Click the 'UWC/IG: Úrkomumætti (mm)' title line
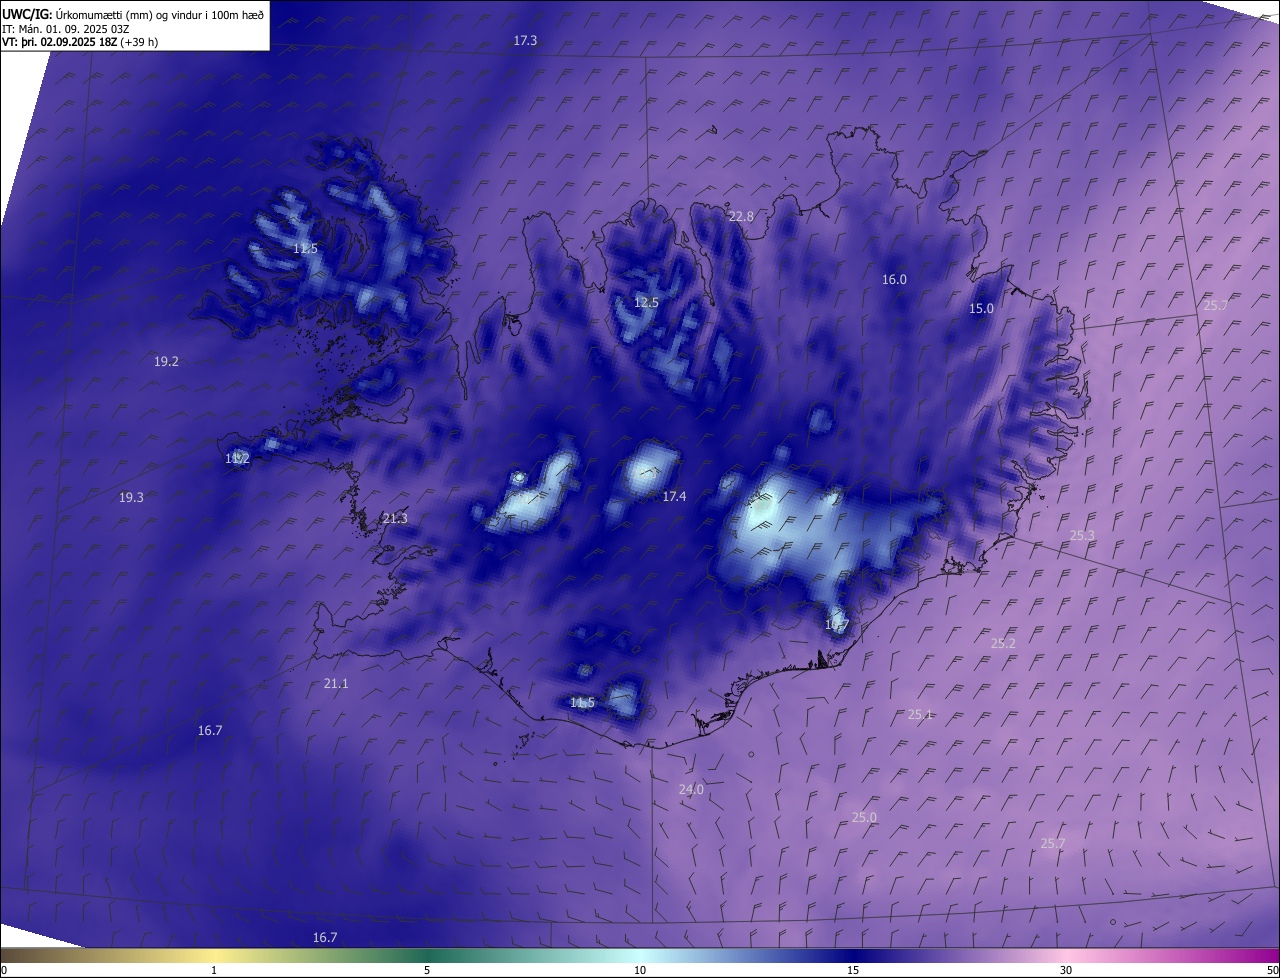Screen dimensions: 1280x978 [x=133, y=14]
